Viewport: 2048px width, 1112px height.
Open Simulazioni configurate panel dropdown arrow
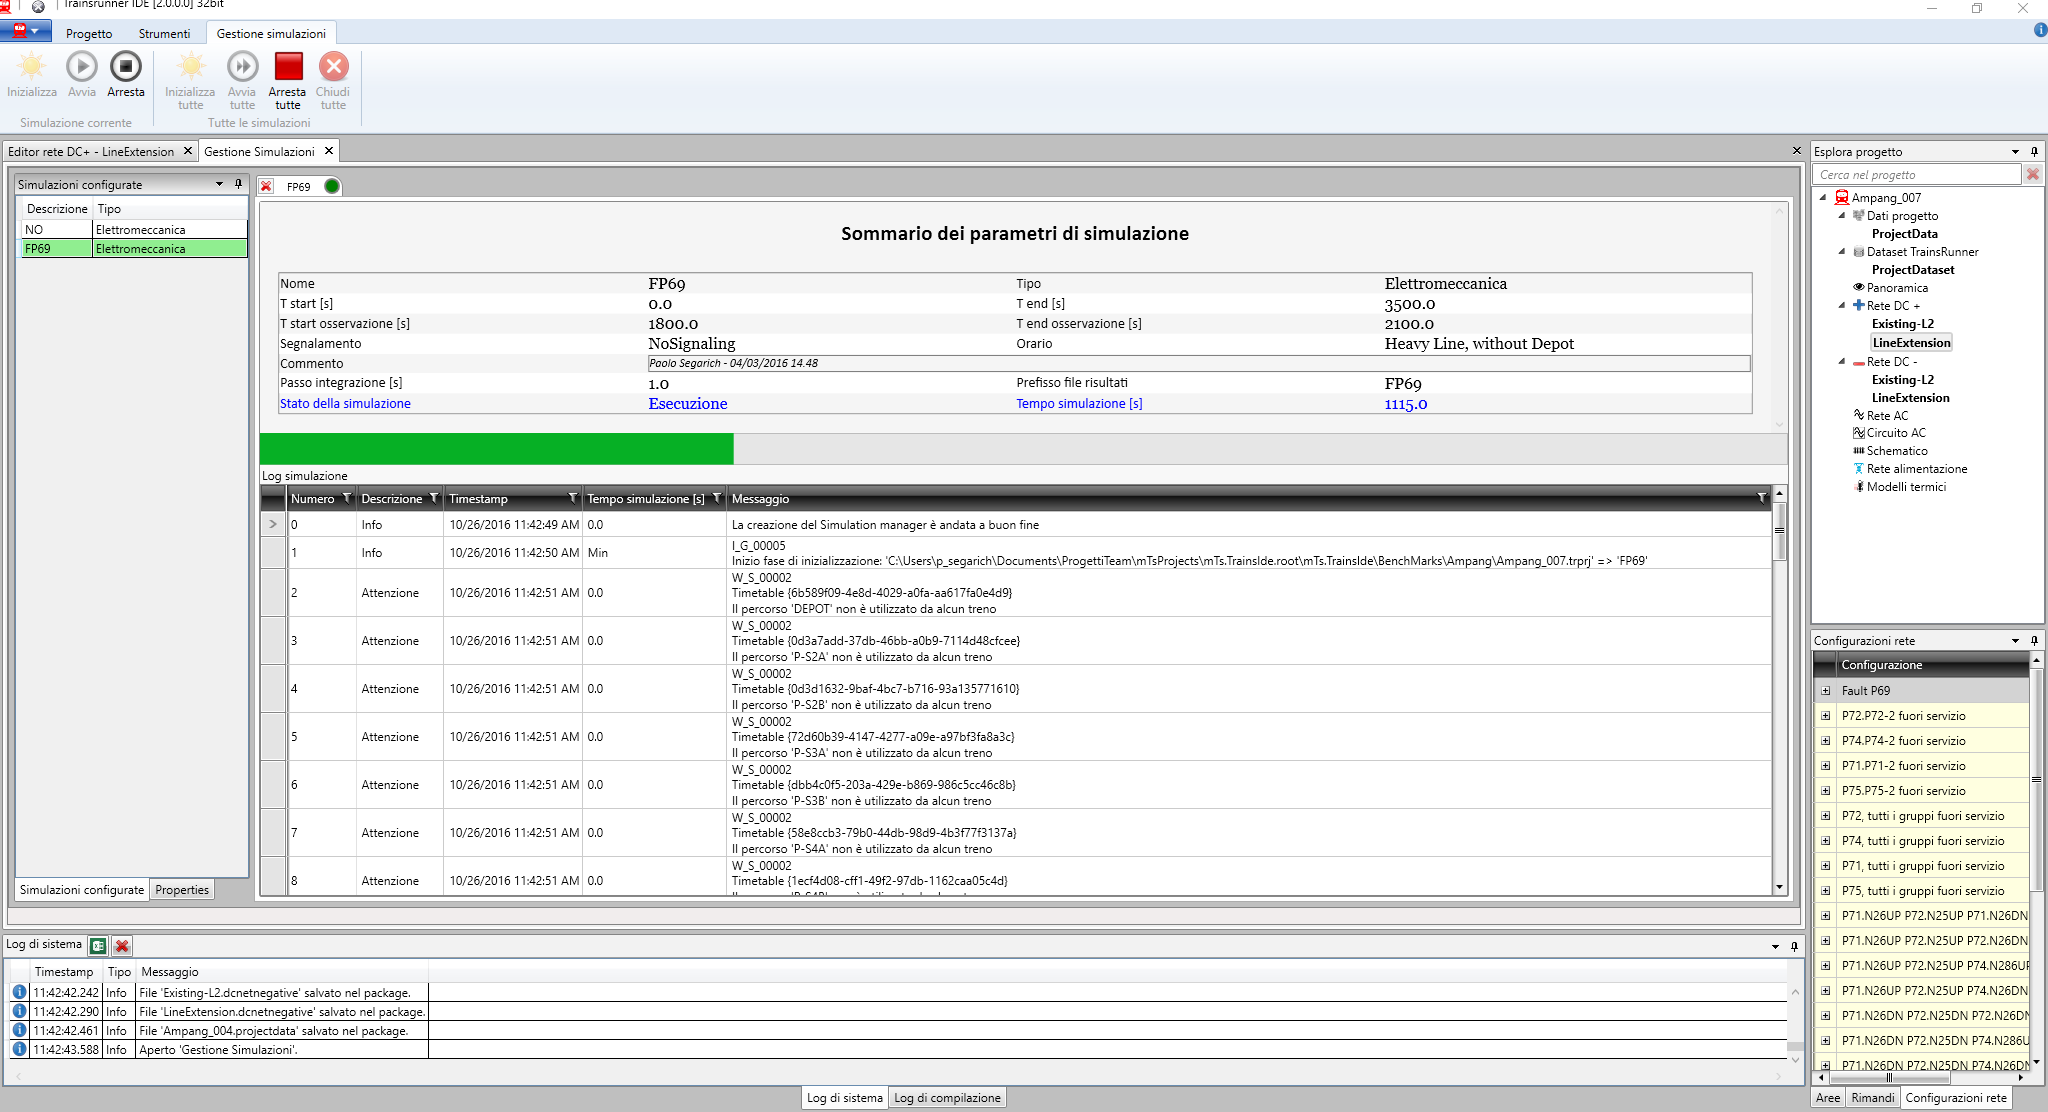[x=219, y=184]
